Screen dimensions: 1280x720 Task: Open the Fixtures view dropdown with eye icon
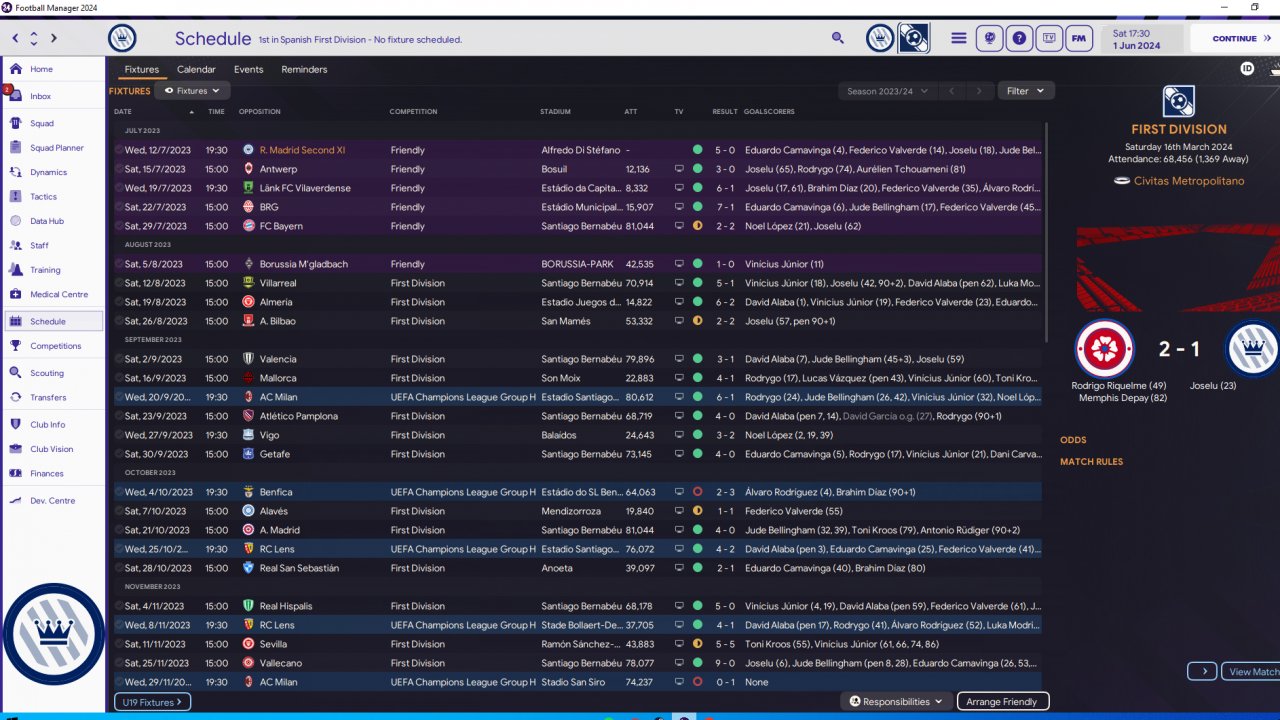tap(192, 91)
